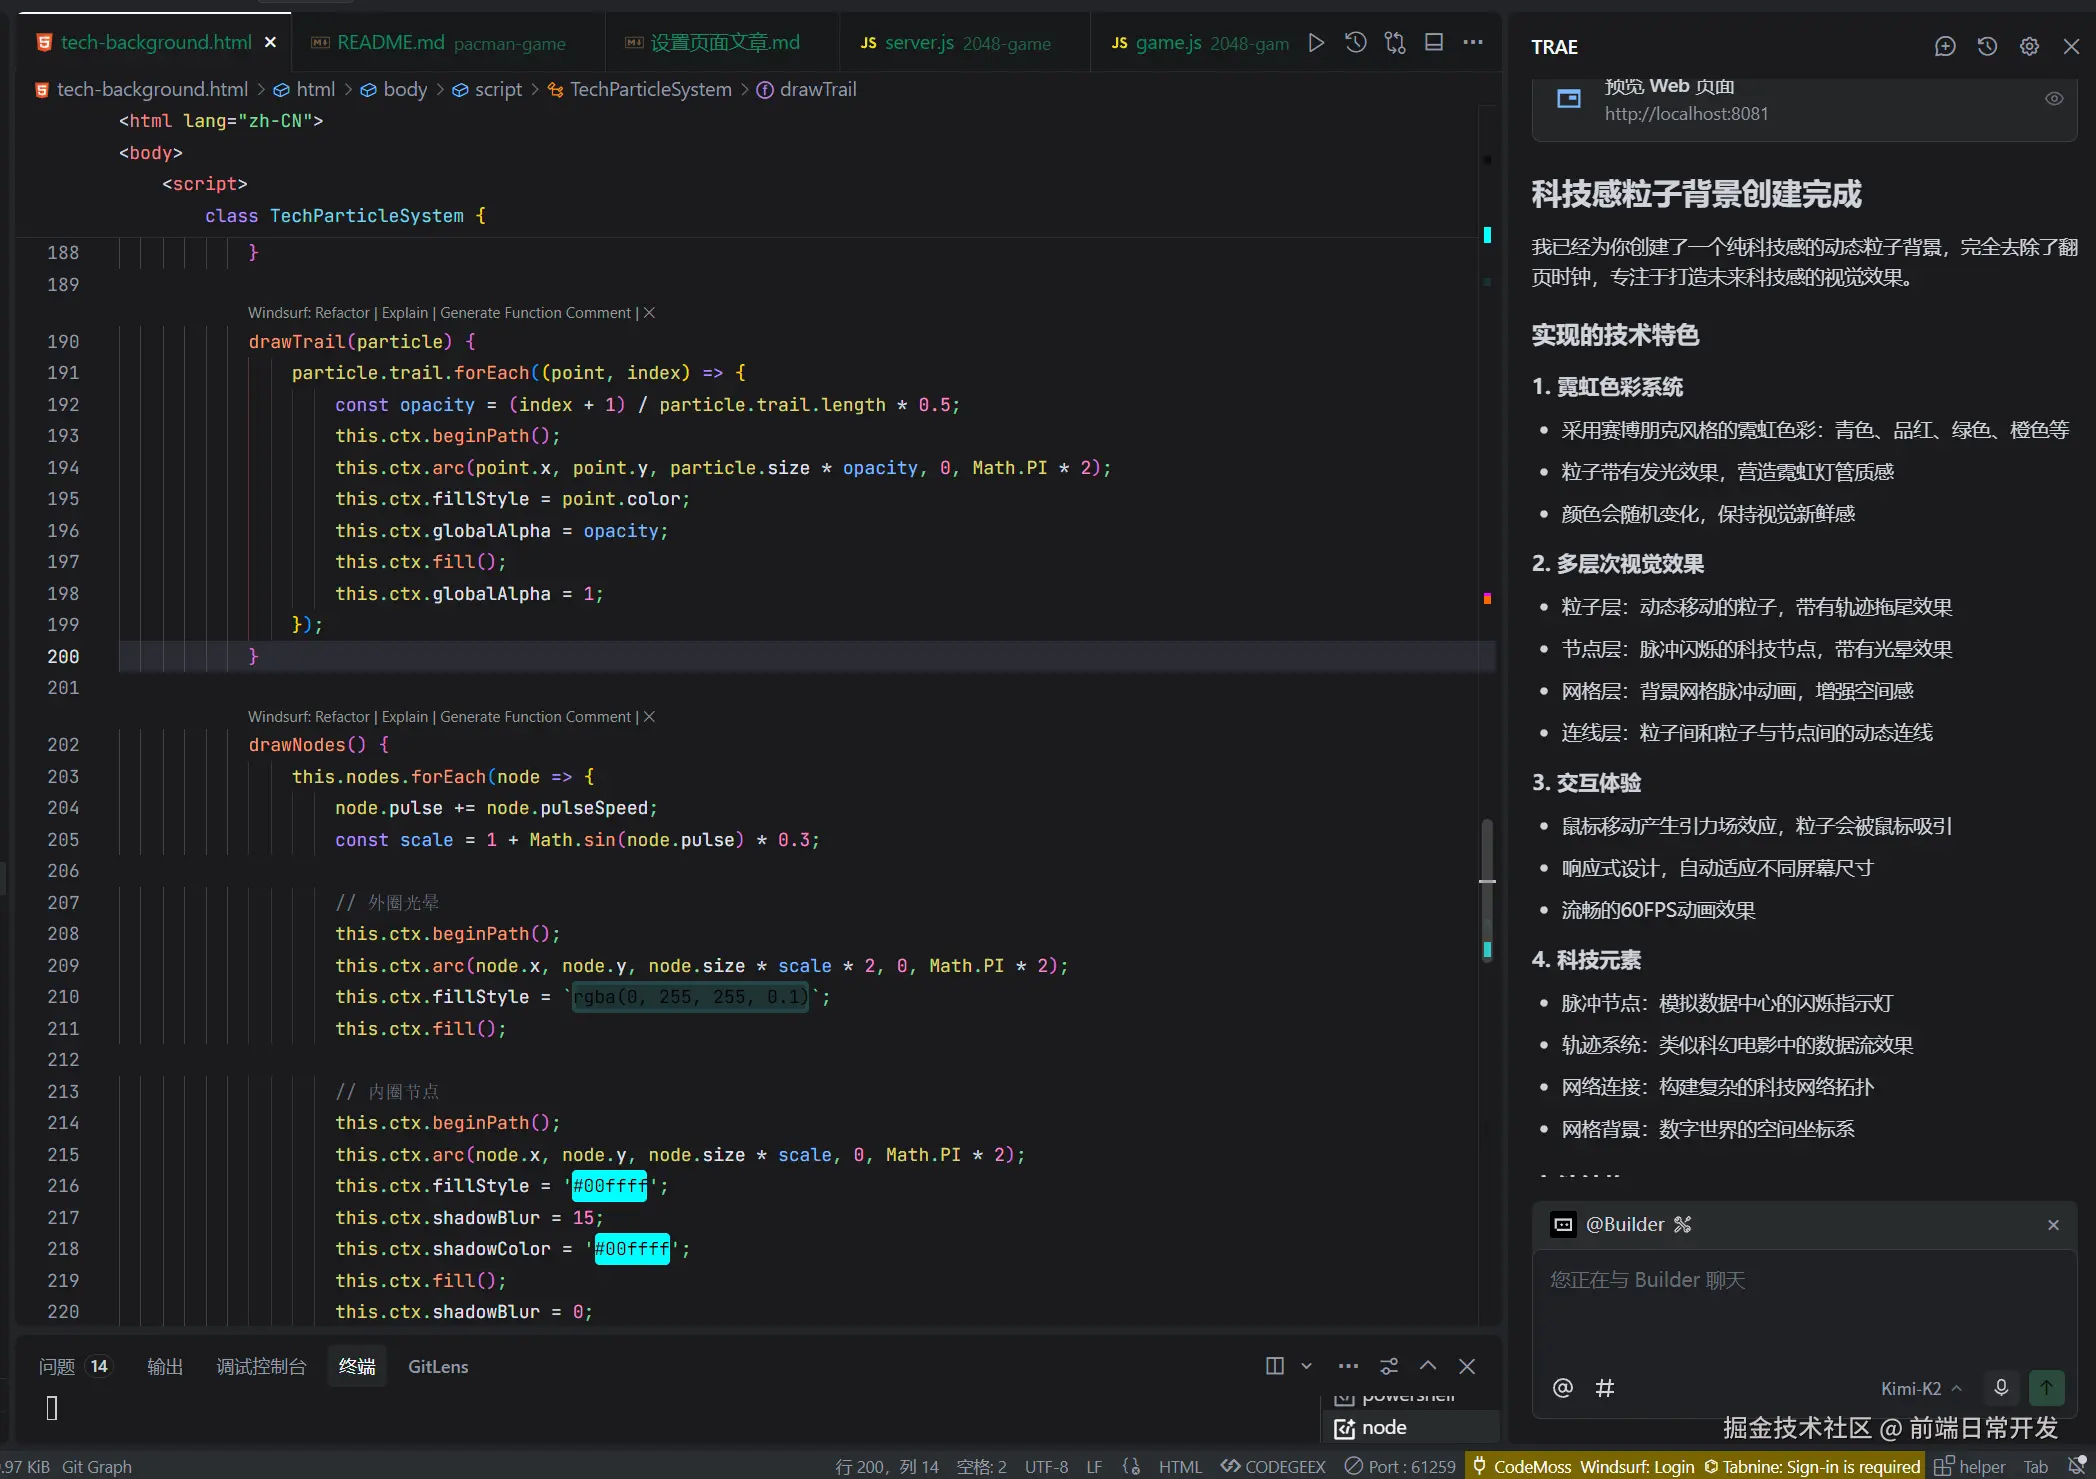Screen dimensions: 2096x1479
Task: Start a new TRAE chat
Action: (x=1945, y=46)
